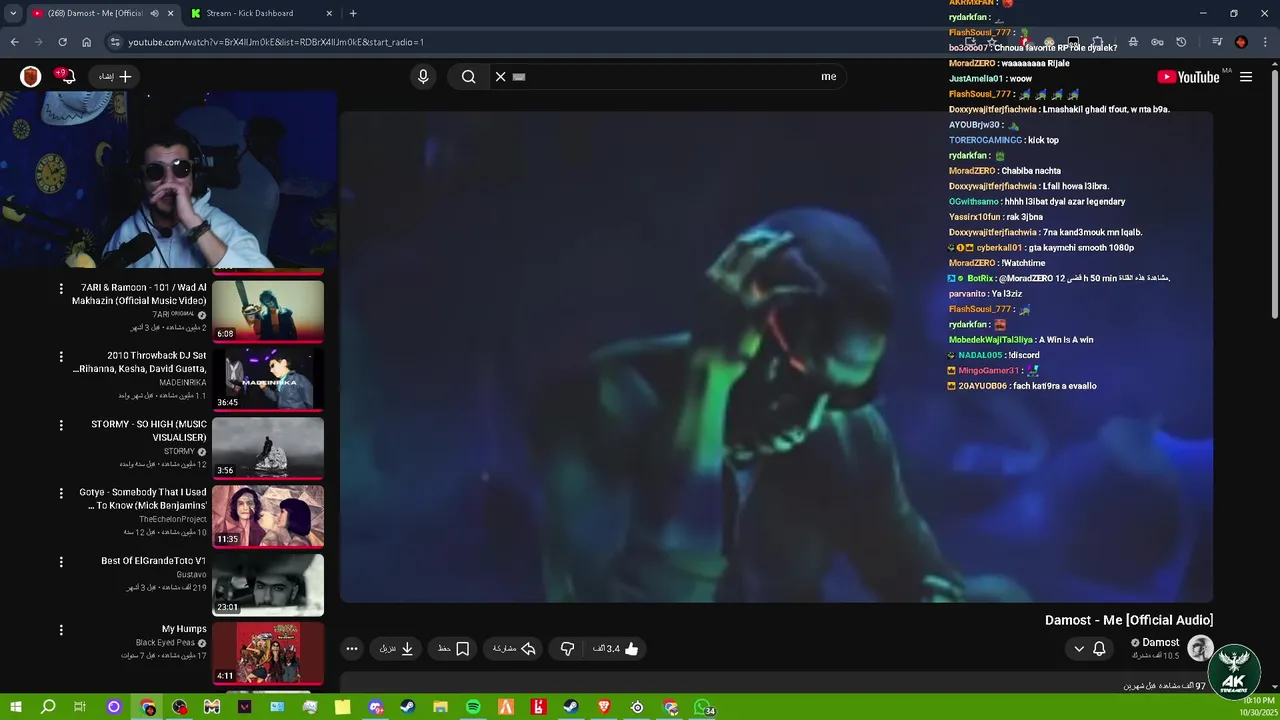Save the video to a playlist

[453, 649]
